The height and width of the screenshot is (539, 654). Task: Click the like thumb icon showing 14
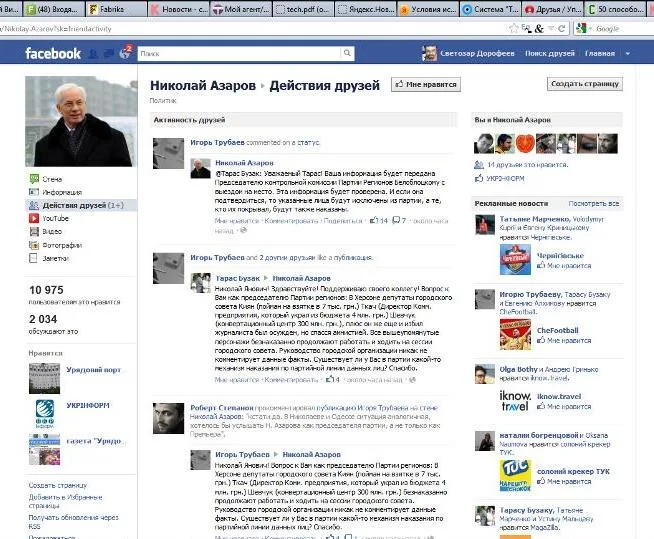click(x=374, y=220)
